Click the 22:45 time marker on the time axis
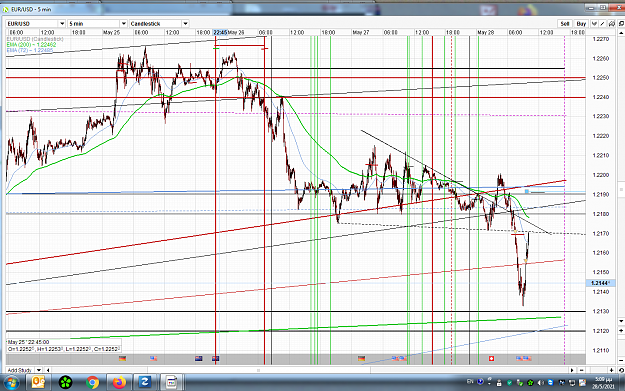Image resolution: width=625 pixels, height=391 pixels. [x=220, y=33]
